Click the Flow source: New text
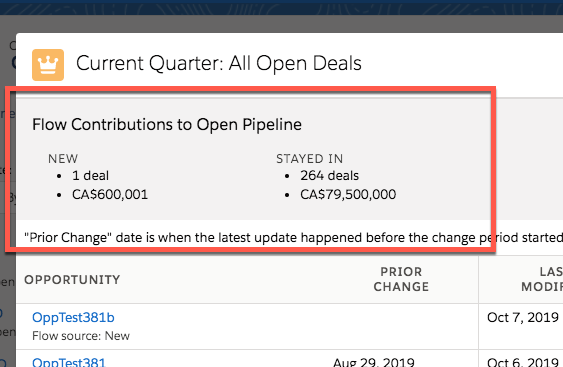 click(81, 336)
